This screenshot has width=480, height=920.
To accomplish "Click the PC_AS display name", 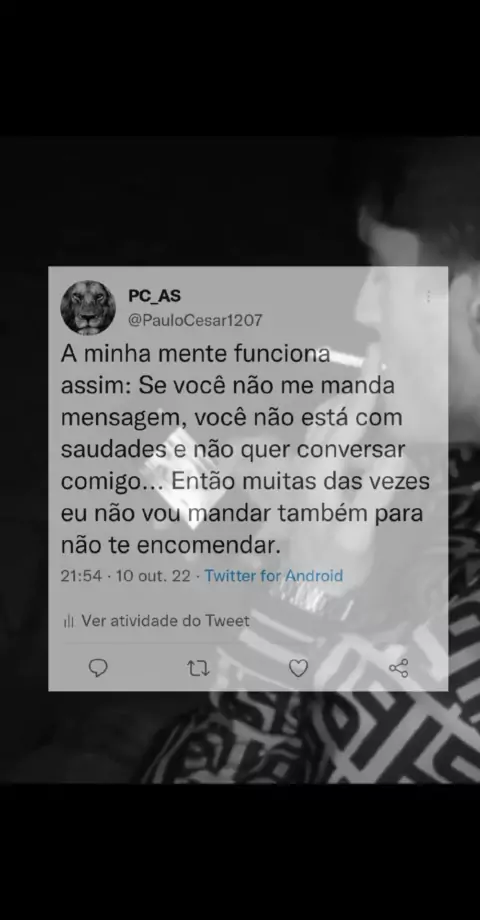I will click(x=155, y=296).
